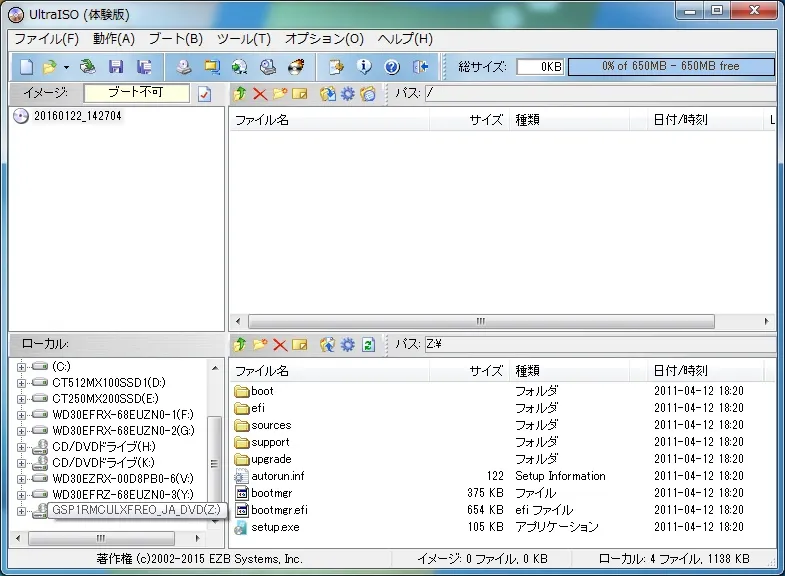Expand the CD/DVDドライブ(K:) node

pos(21,463)
